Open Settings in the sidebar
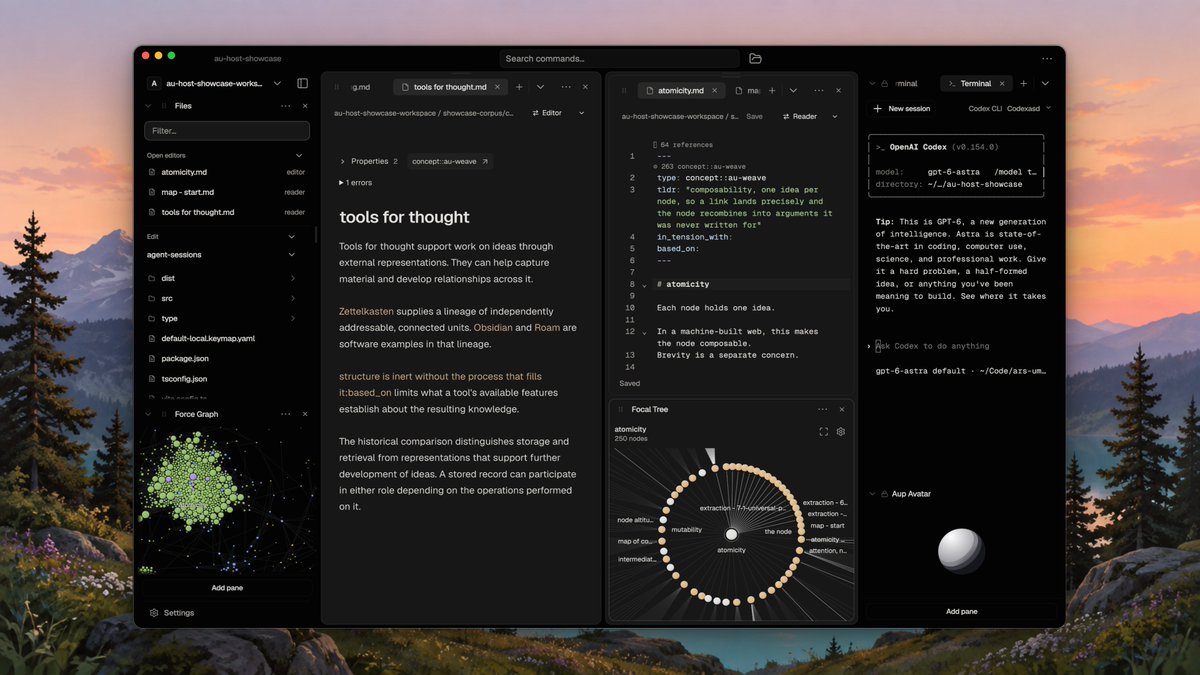Image resolution: width=1200 pixels, height=675 pixels. click(x=172, y=612)
